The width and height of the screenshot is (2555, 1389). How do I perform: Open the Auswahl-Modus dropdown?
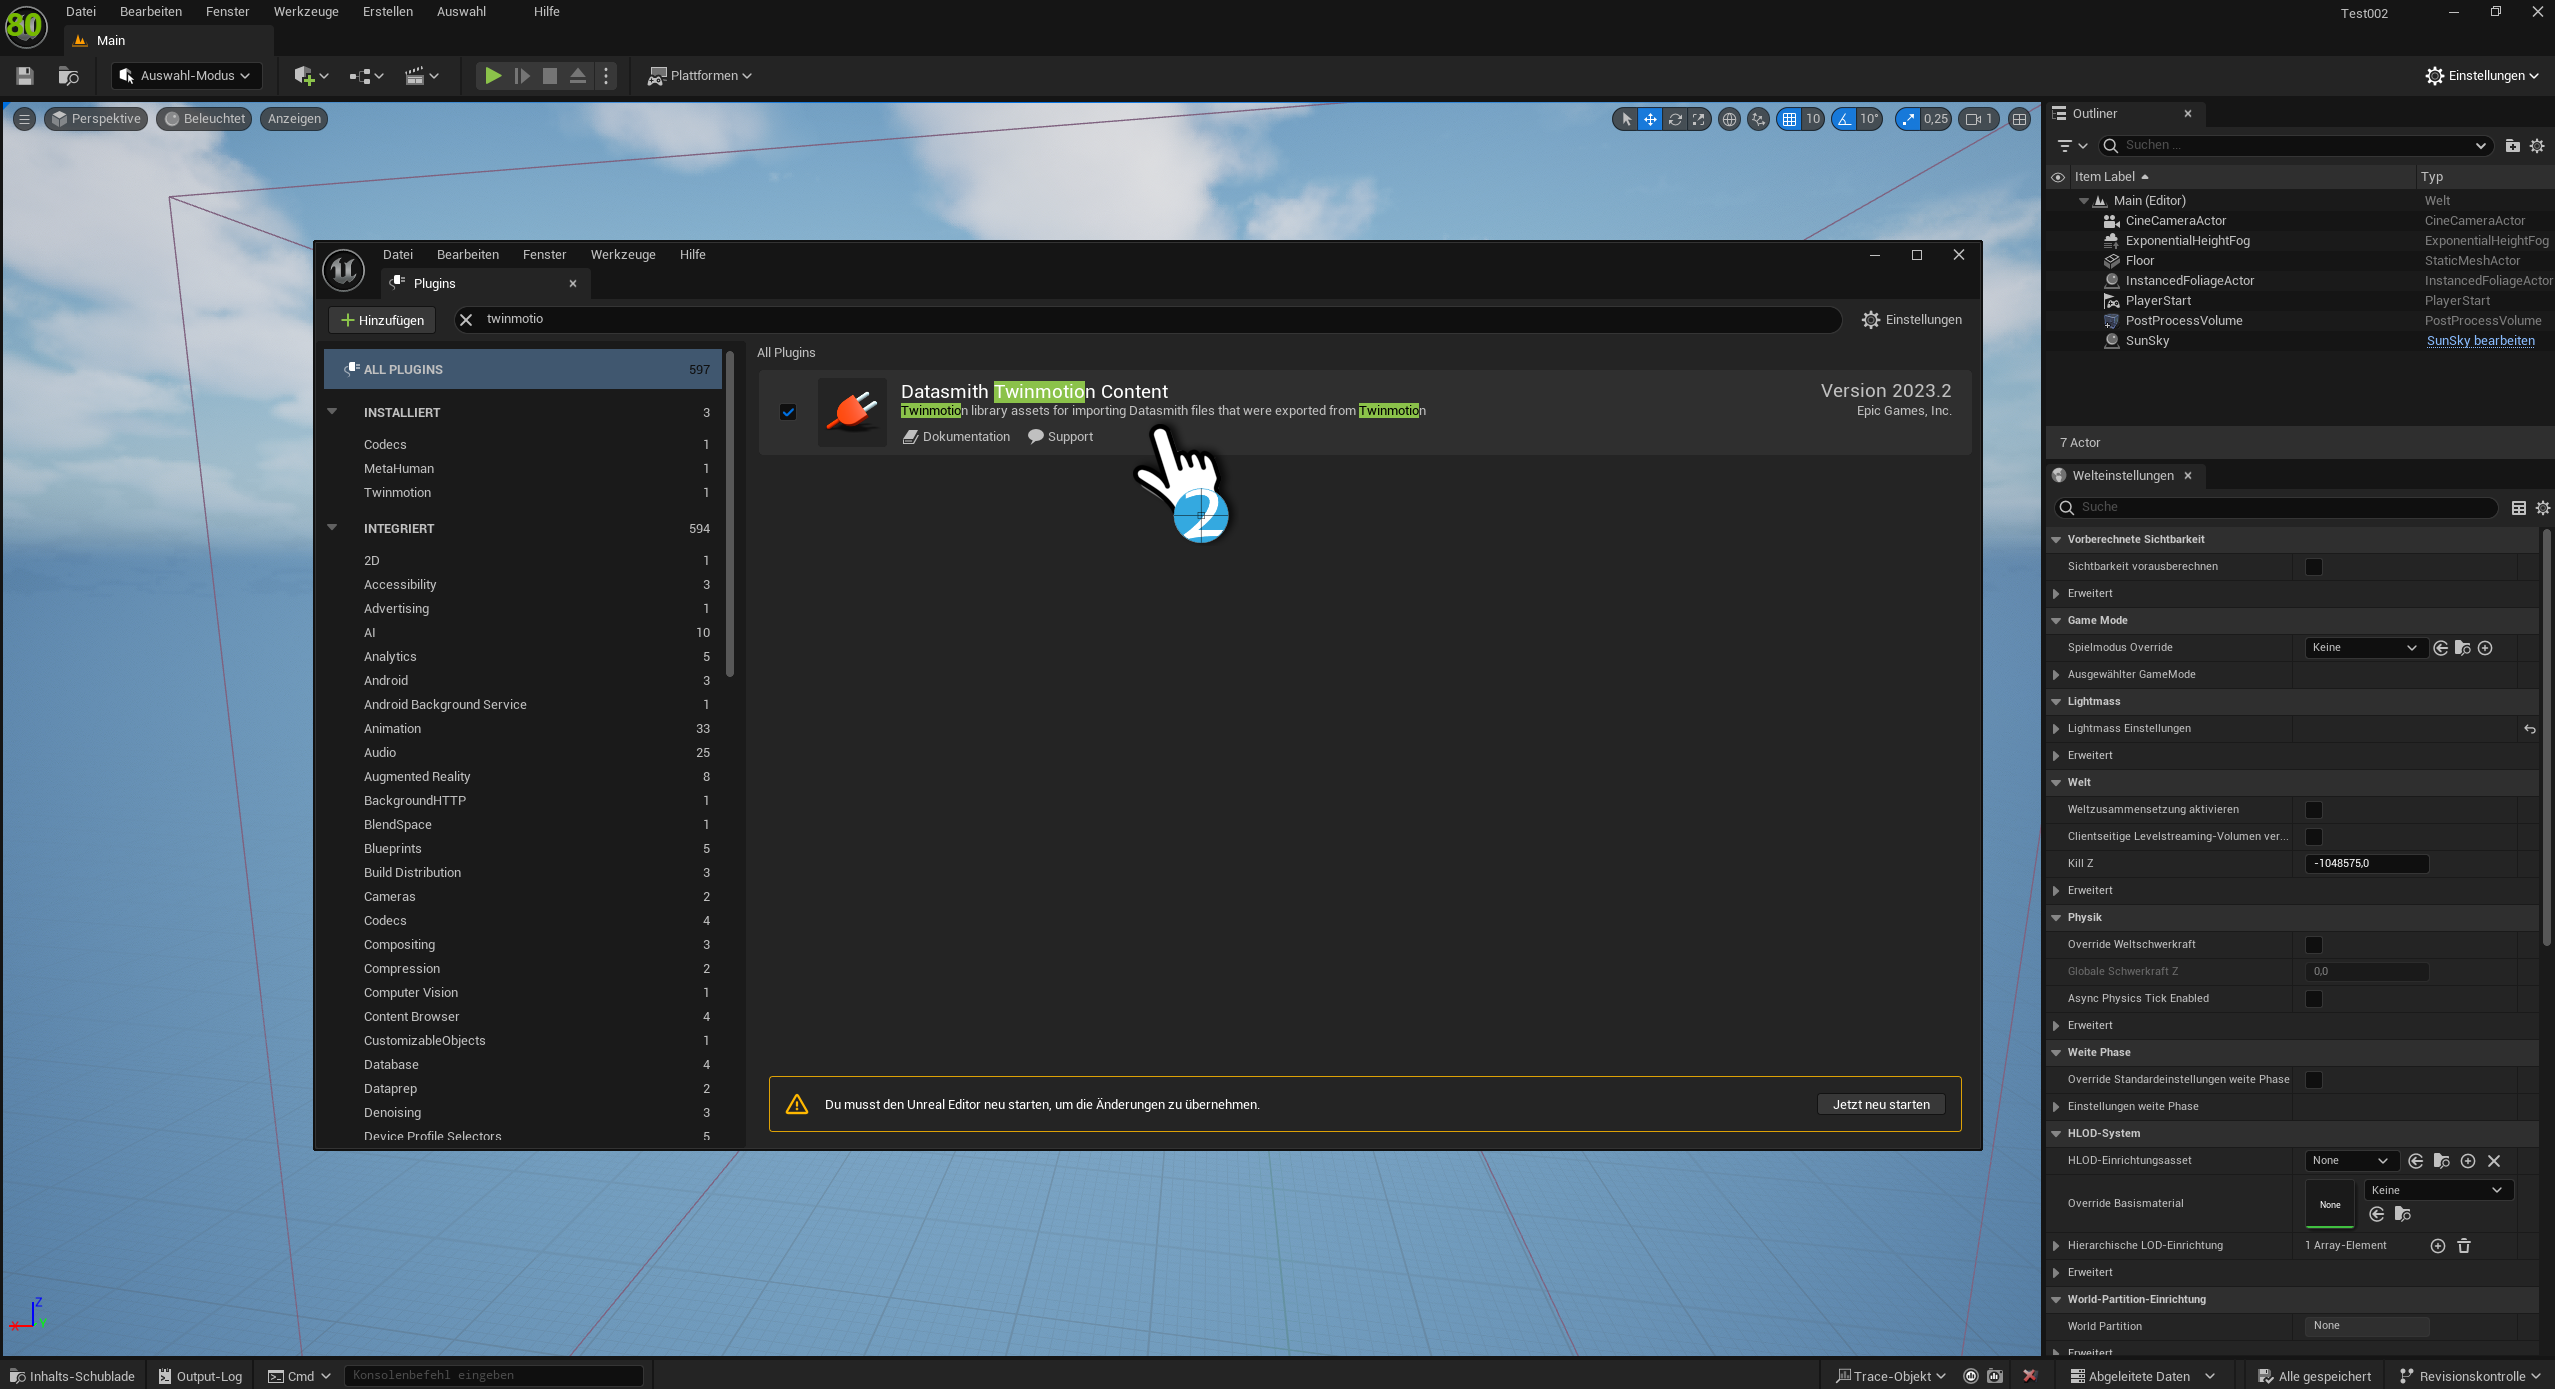tap(186, 76)
